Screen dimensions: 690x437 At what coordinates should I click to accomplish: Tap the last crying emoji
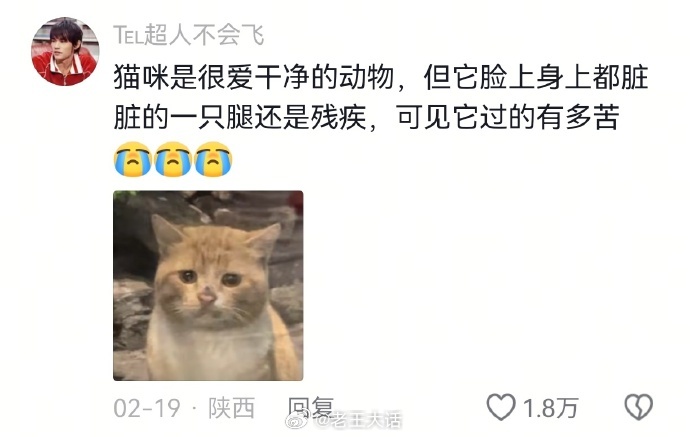click(213, 159)
